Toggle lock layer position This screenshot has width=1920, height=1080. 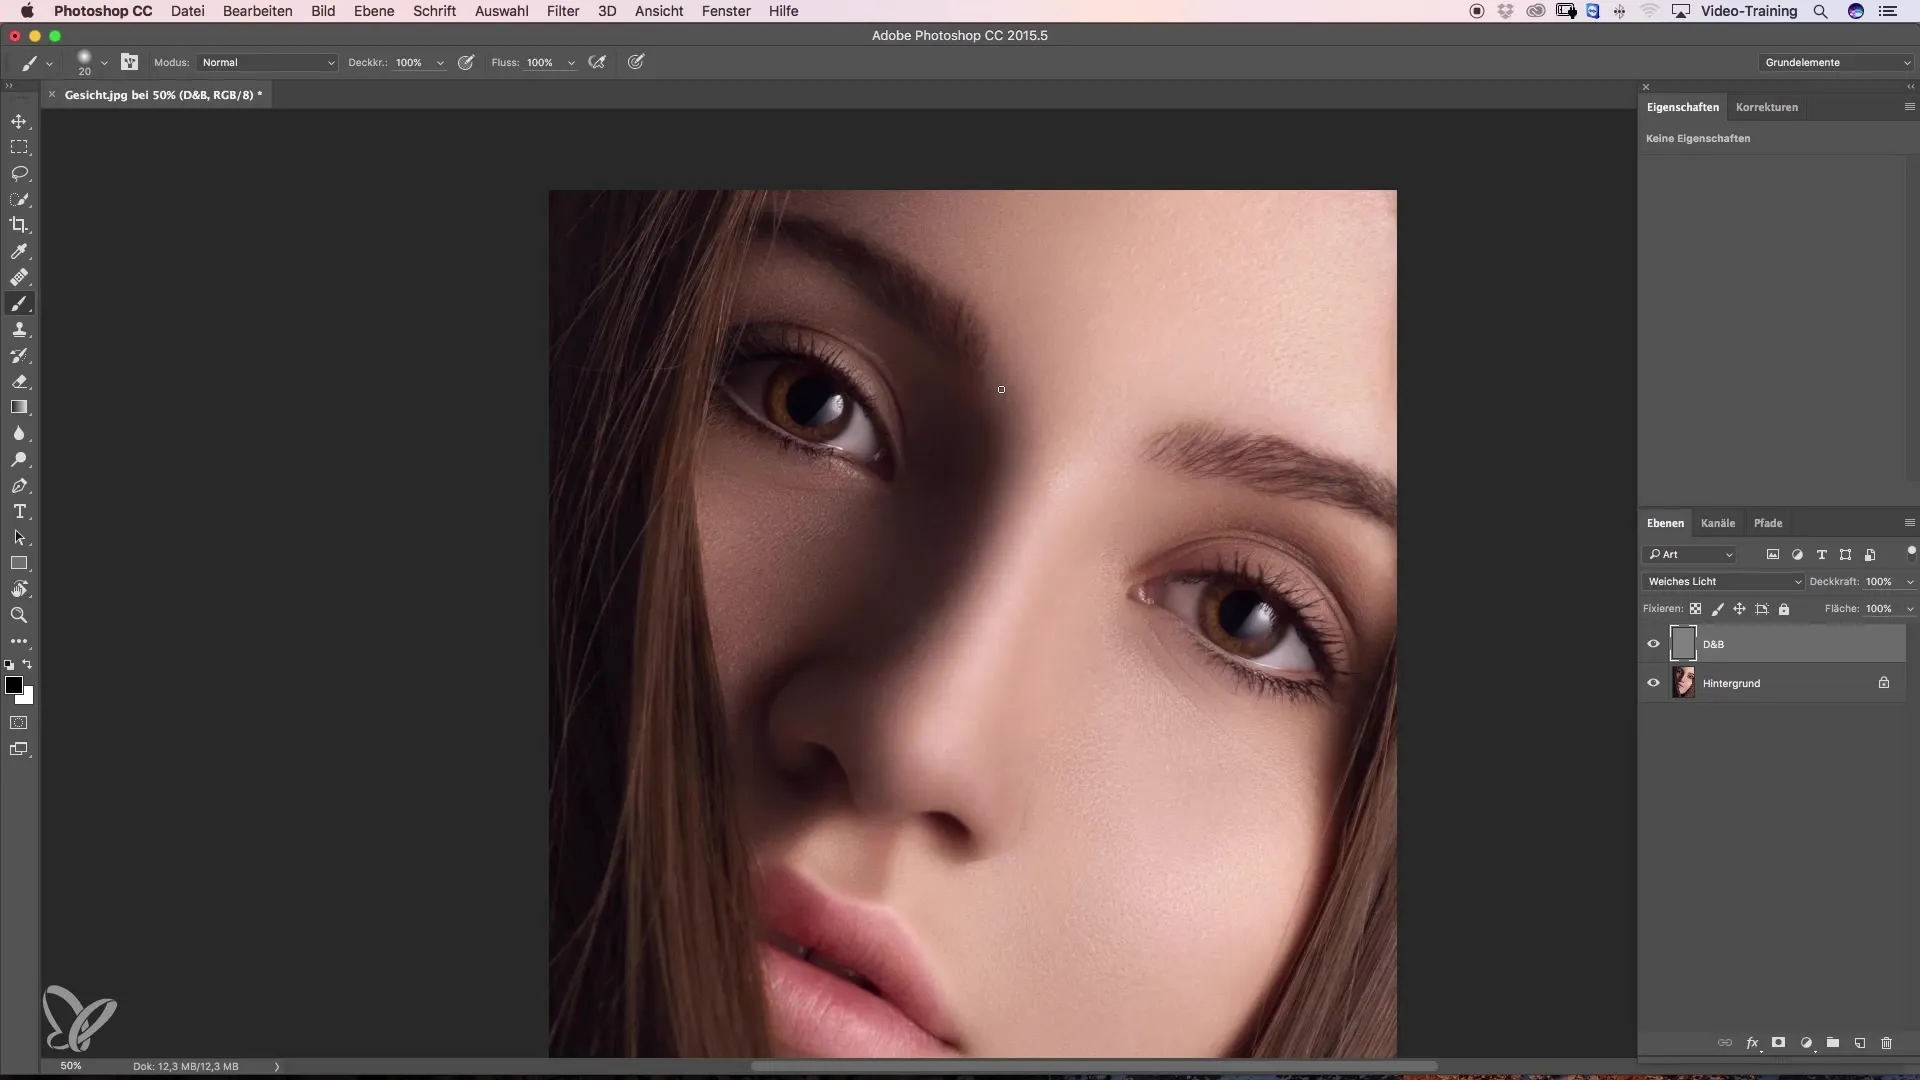(x=1739, y=608)
